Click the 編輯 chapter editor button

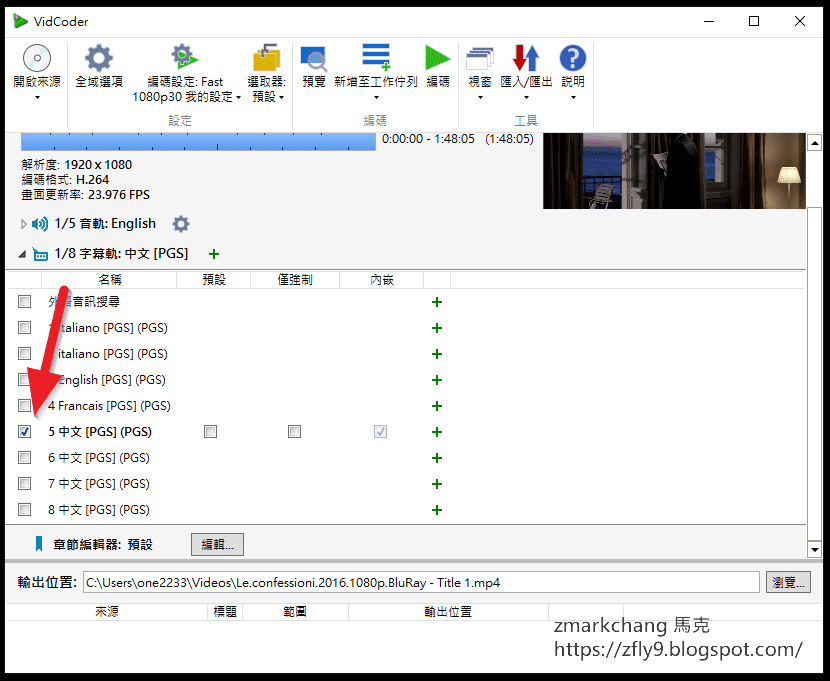217,544
